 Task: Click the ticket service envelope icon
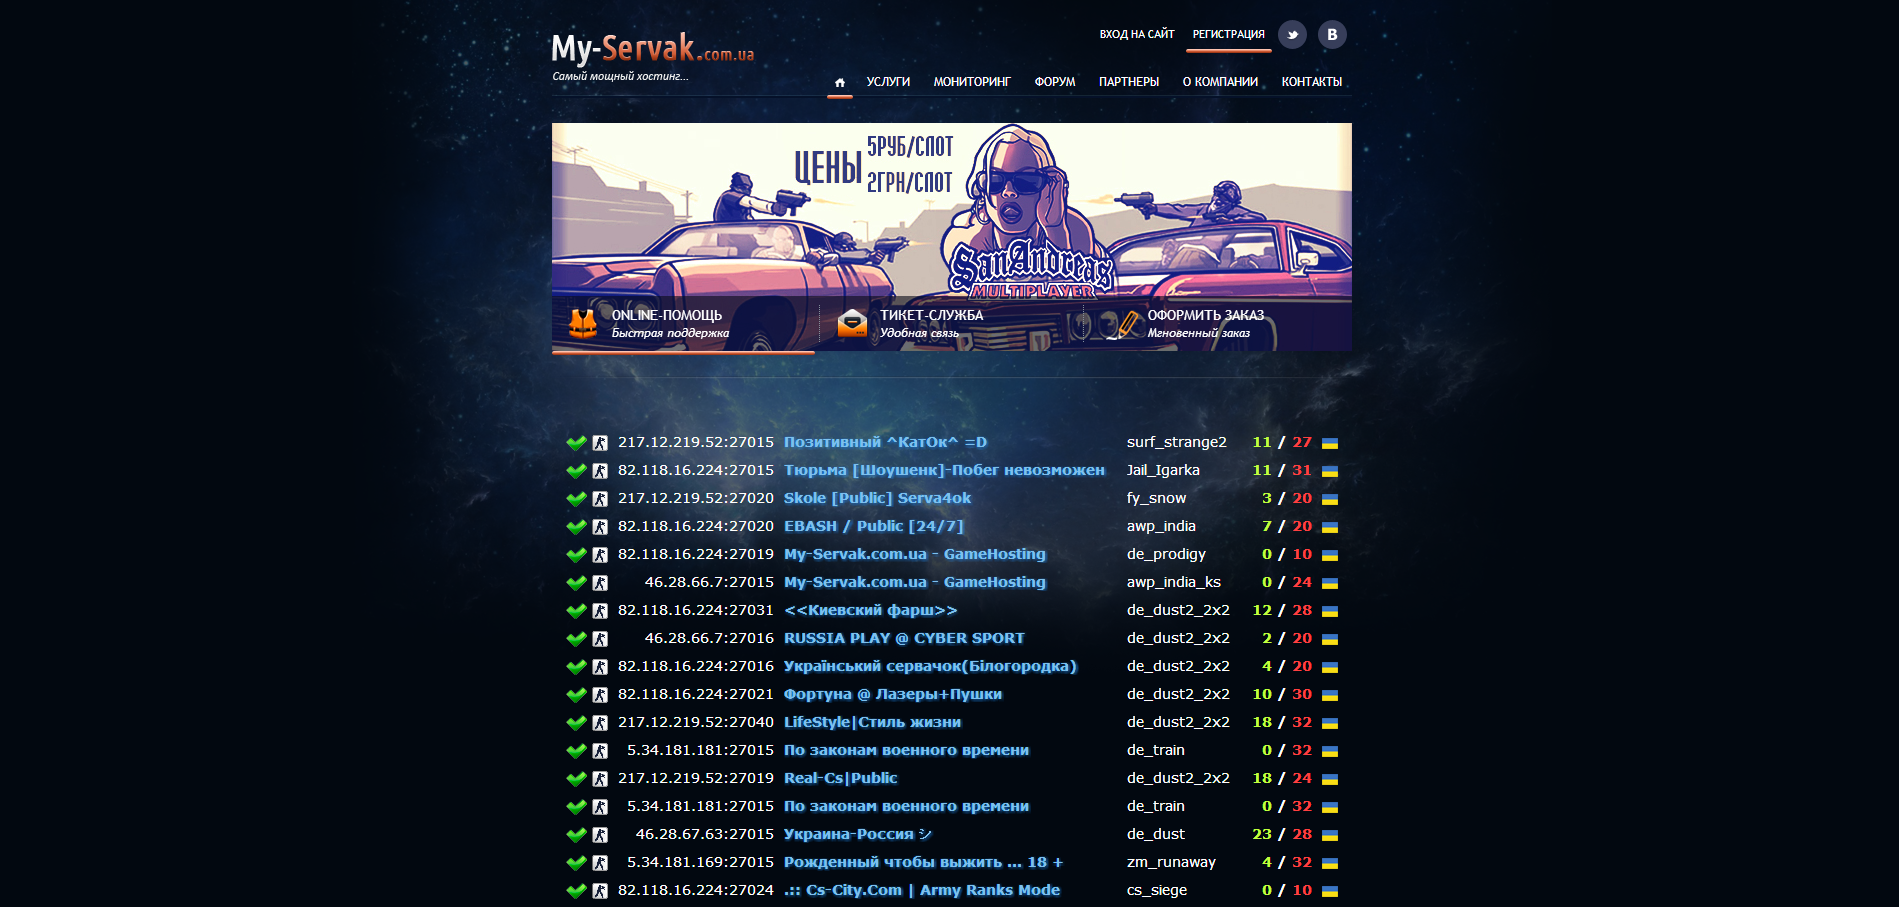click(x=852, y=323)
